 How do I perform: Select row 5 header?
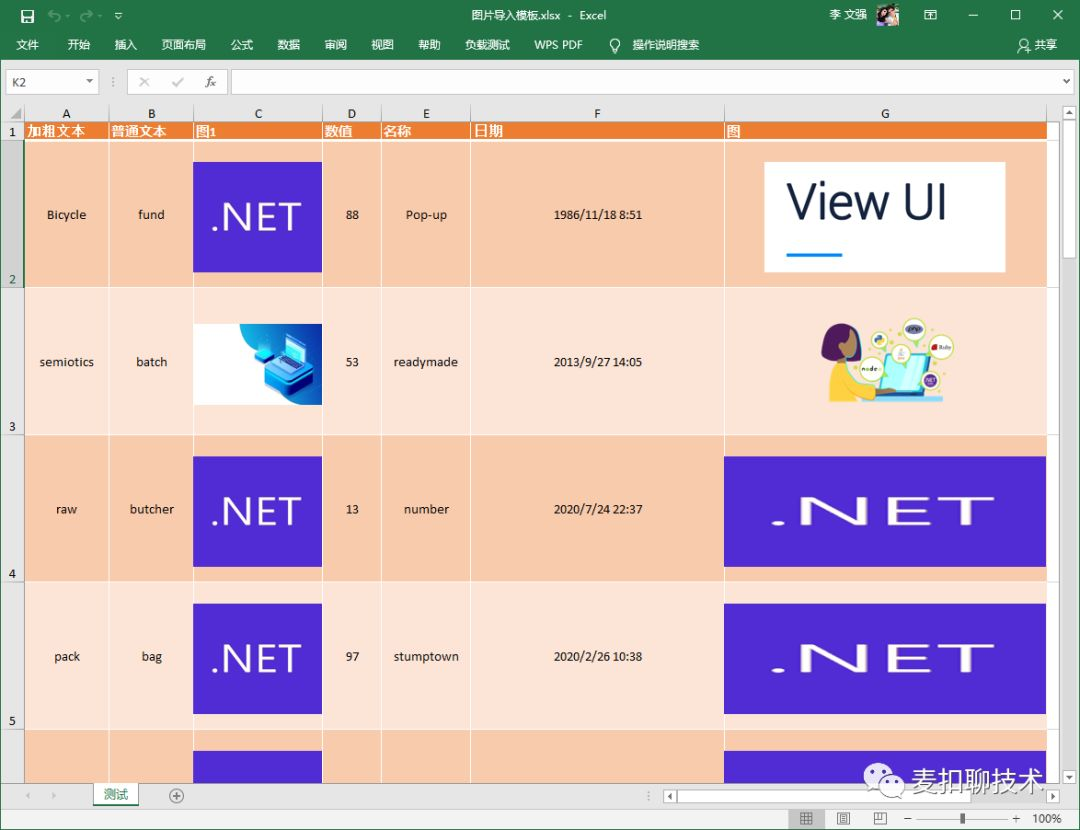point(12,656)
